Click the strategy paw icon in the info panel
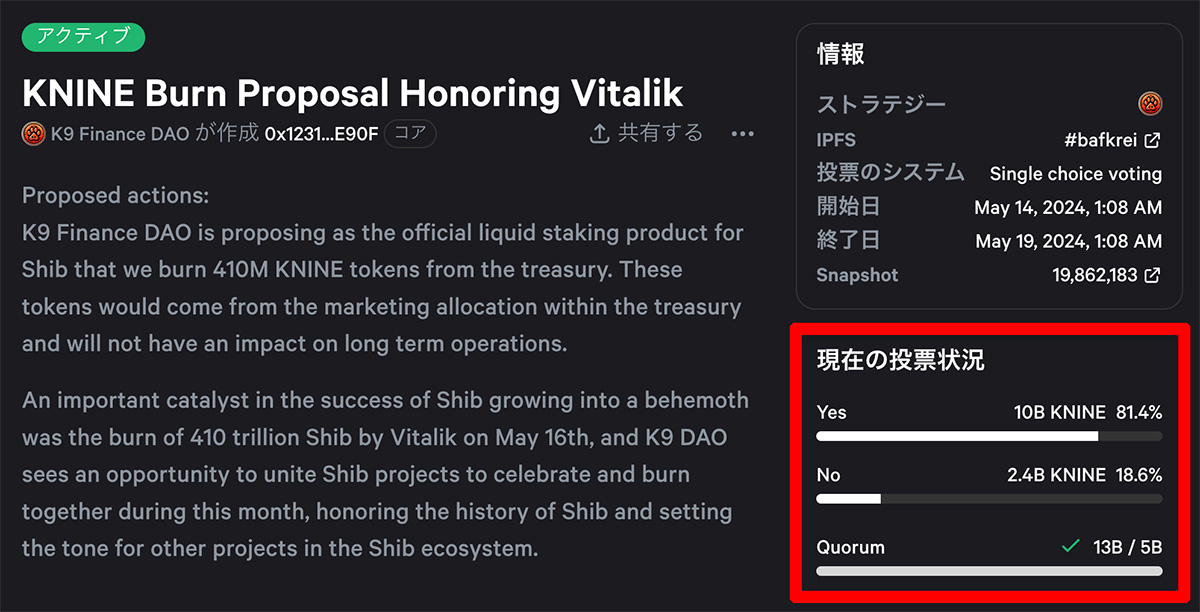Image resolution: width=1200 pixels, height=612 pixels. point(1150,103)
